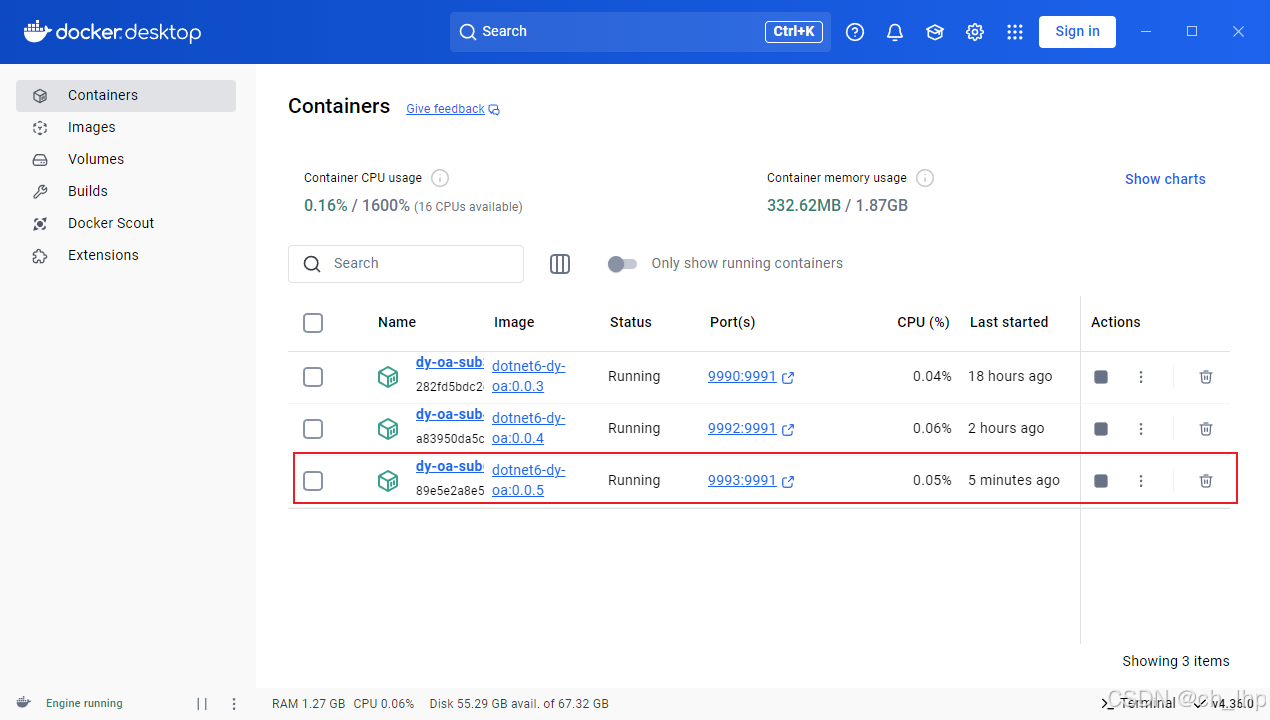Open Containers in sidebar
The height and width of the screenshot is (720, 1270).
coord(126,96)
